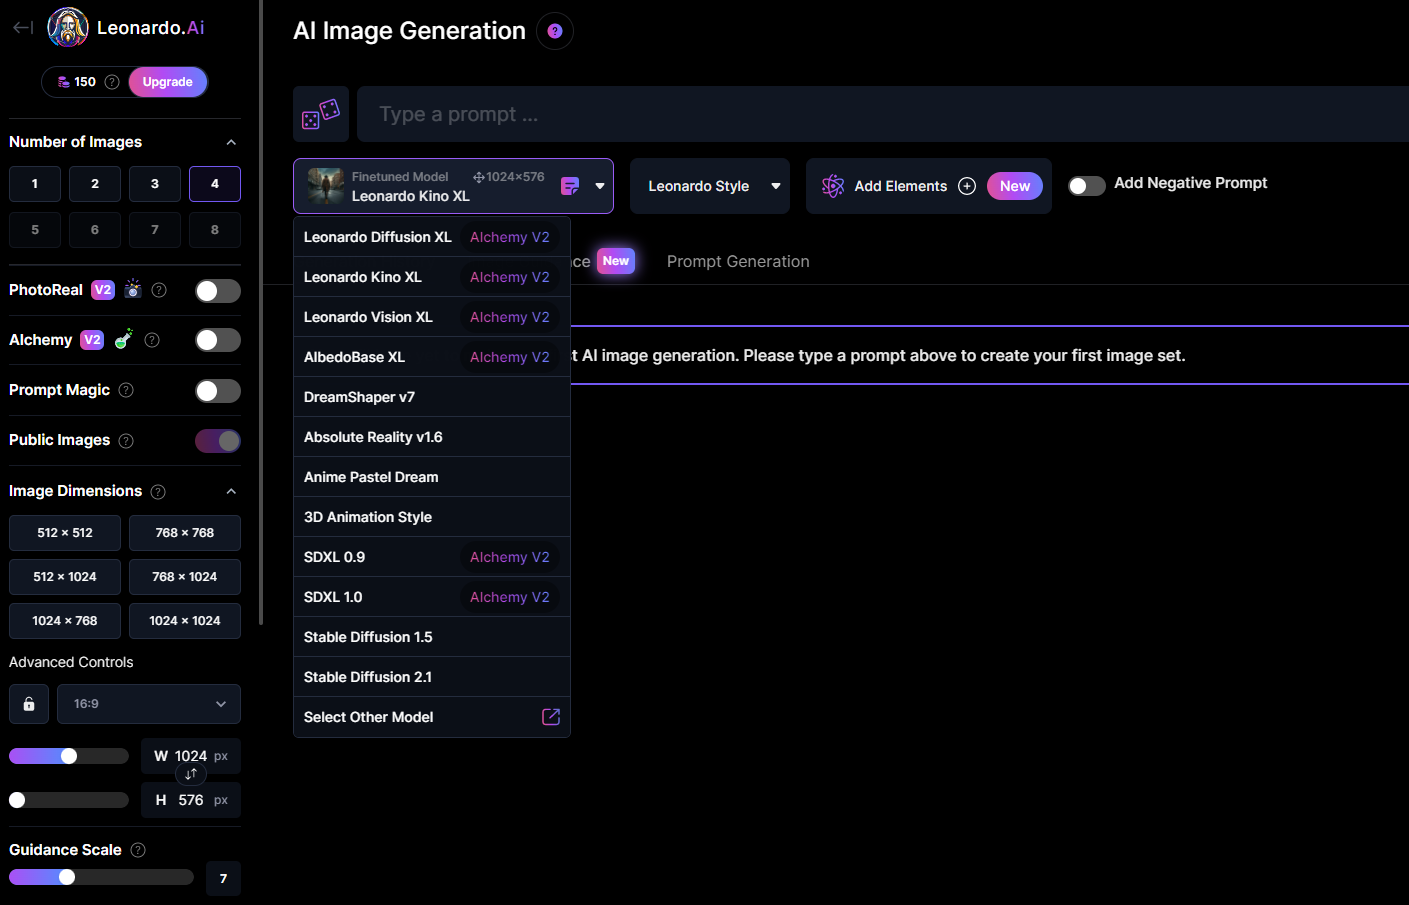Choose Stable Diffusion 1.5 model
The width and height of the screenshot is (1409, 905).
click(x=432, y=637)
